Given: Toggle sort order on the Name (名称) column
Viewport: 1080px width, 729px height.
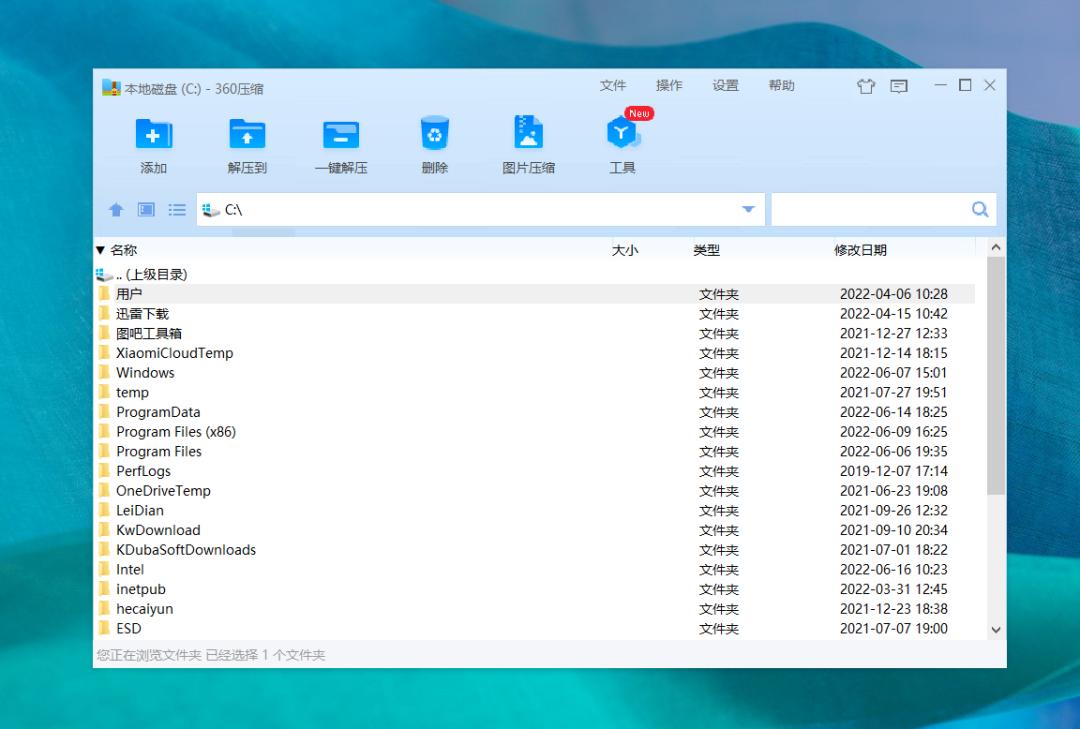Looking at the screenshot, I should point(123,250).
